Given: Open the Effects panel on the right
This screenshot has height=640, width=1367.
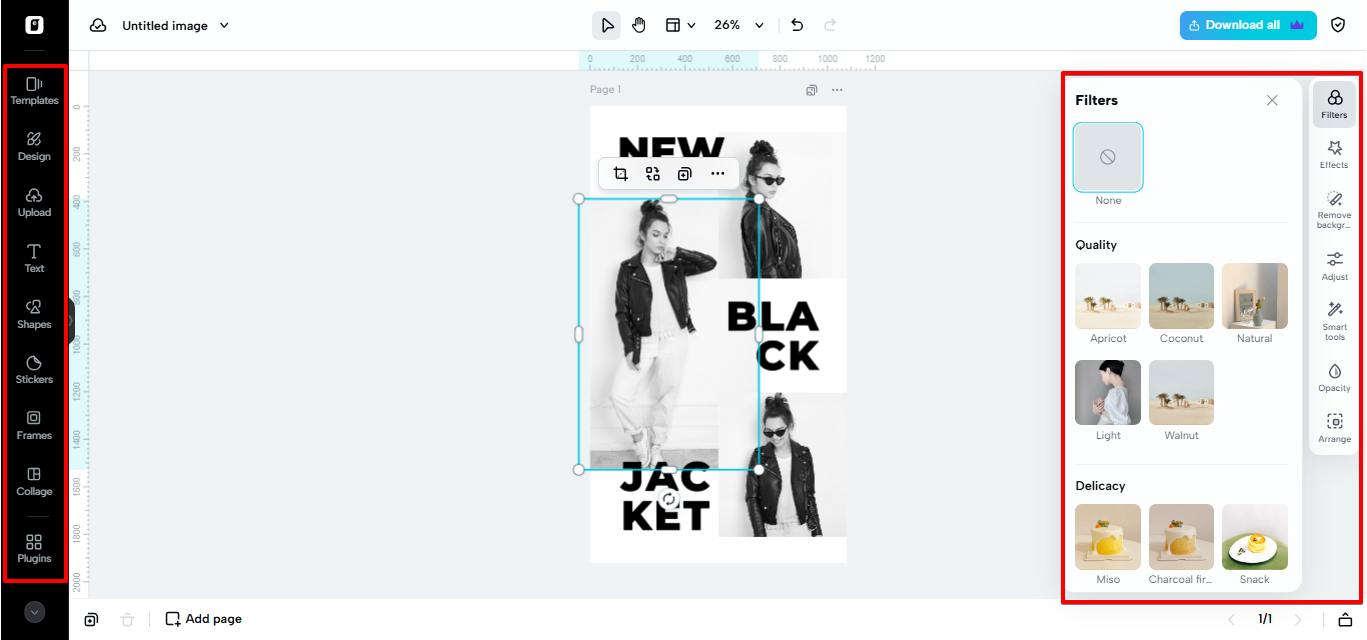Looking at the screenshot, I should 1334,154.
